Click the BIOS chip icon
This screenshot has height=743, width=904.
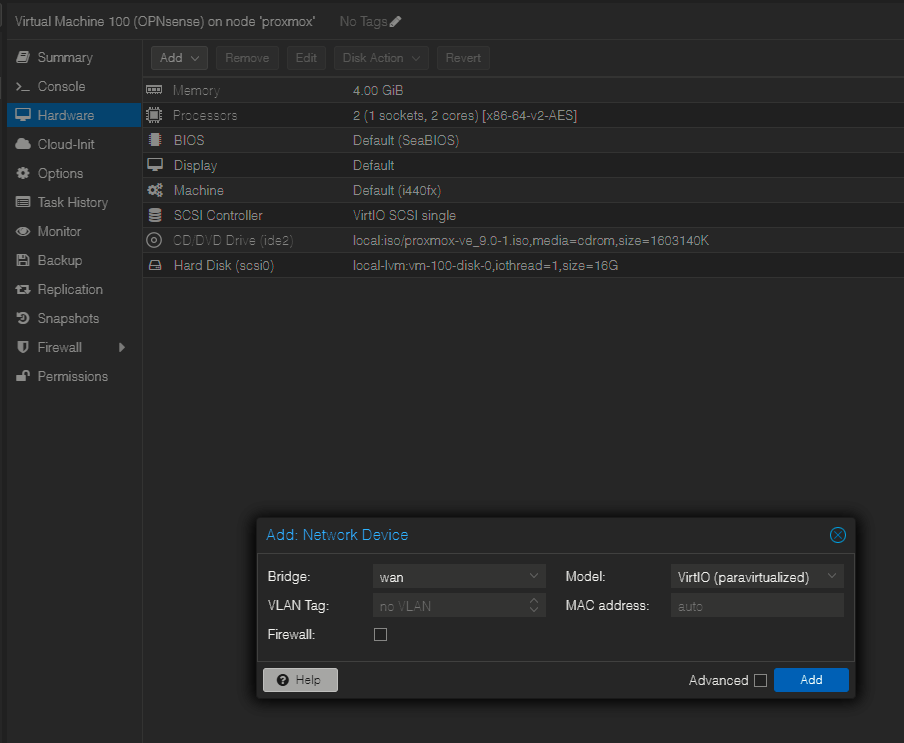(155, 140)
